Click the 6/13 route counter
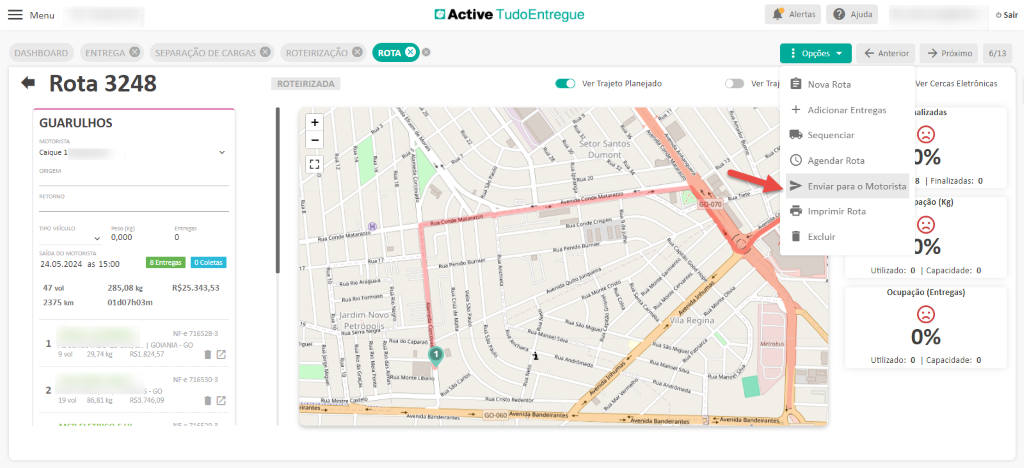 997,54
